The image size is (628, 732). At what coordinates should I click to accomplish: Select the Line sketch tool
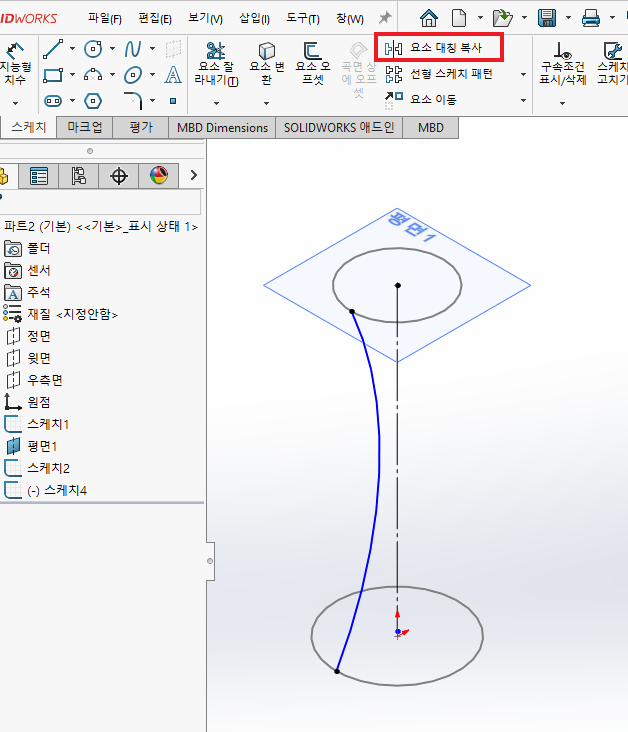(x=53, y=49)
